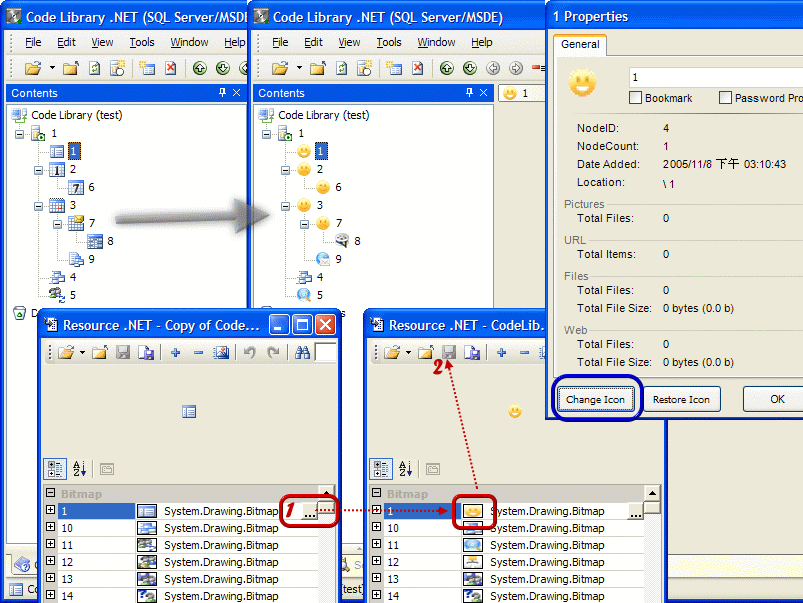803x603 pixels.
Task: Expand row 10 in Resource .NET - Copy of Code grid
Action: (x=50, y=527)
